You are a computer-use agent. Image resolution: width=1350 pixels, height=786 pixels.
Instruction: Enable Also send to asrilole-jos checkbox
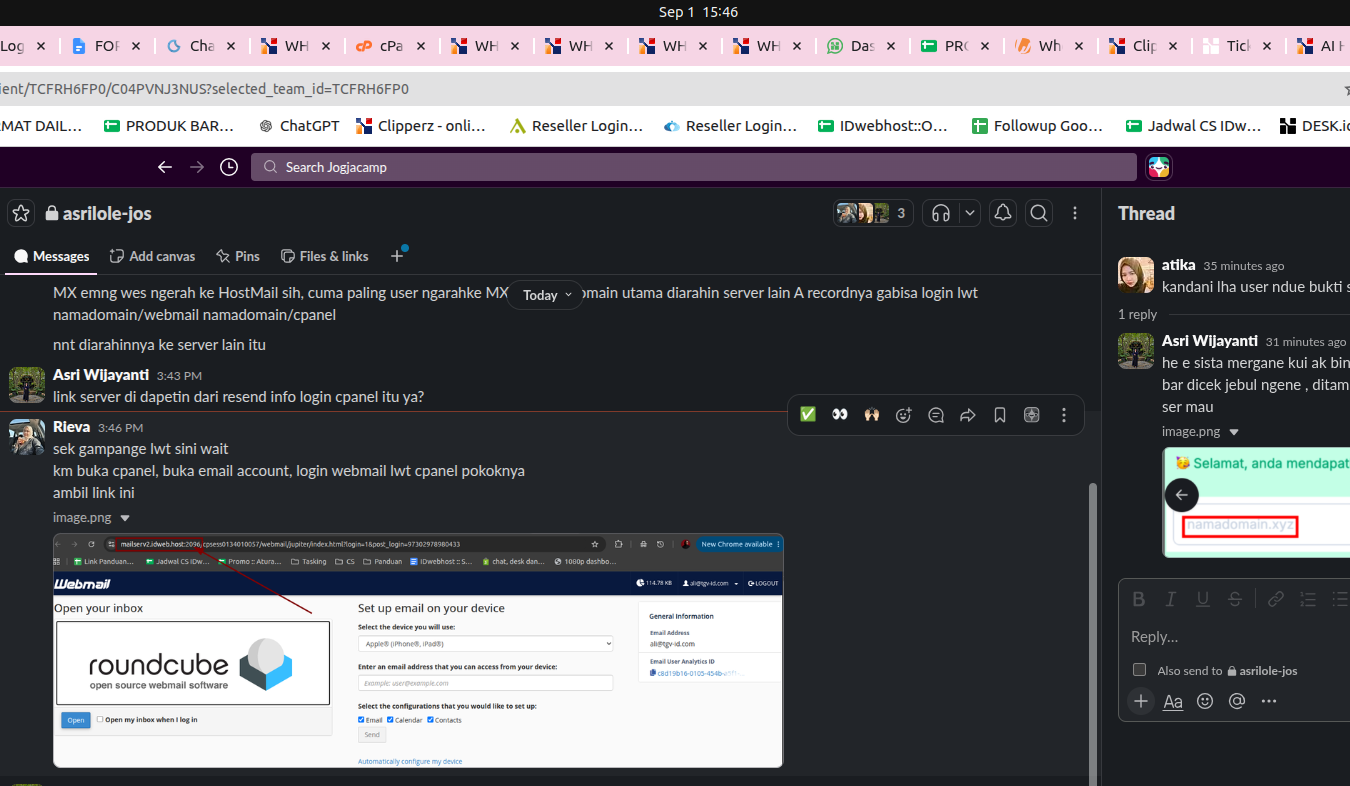pos(1140,670)
